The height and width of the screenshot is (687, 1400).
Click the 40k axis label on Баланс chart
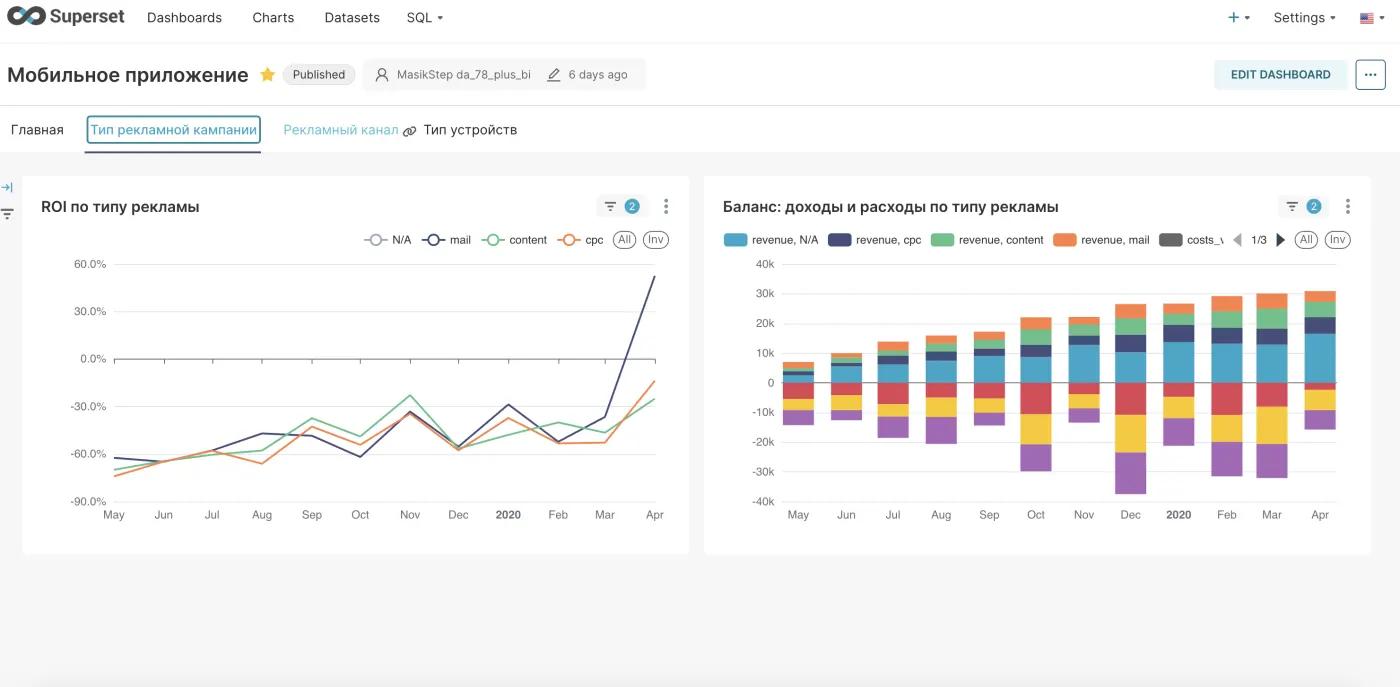765,264
